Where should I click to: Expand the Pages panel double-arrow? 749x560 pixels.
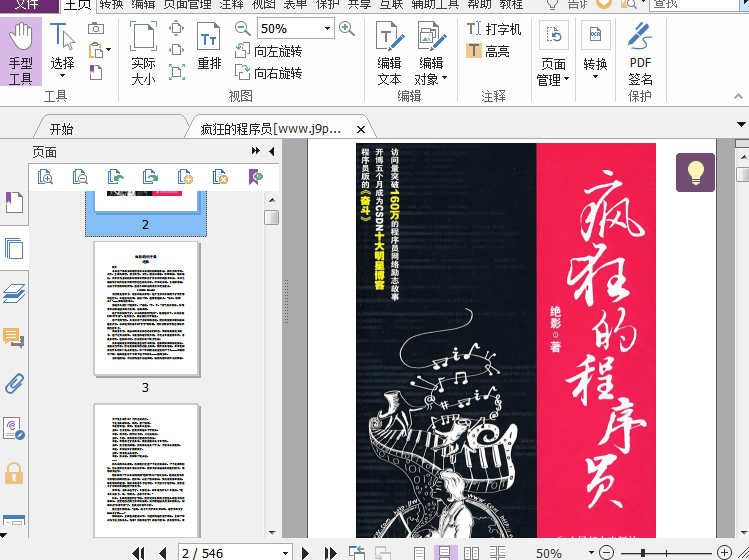(x=256, y=151)
